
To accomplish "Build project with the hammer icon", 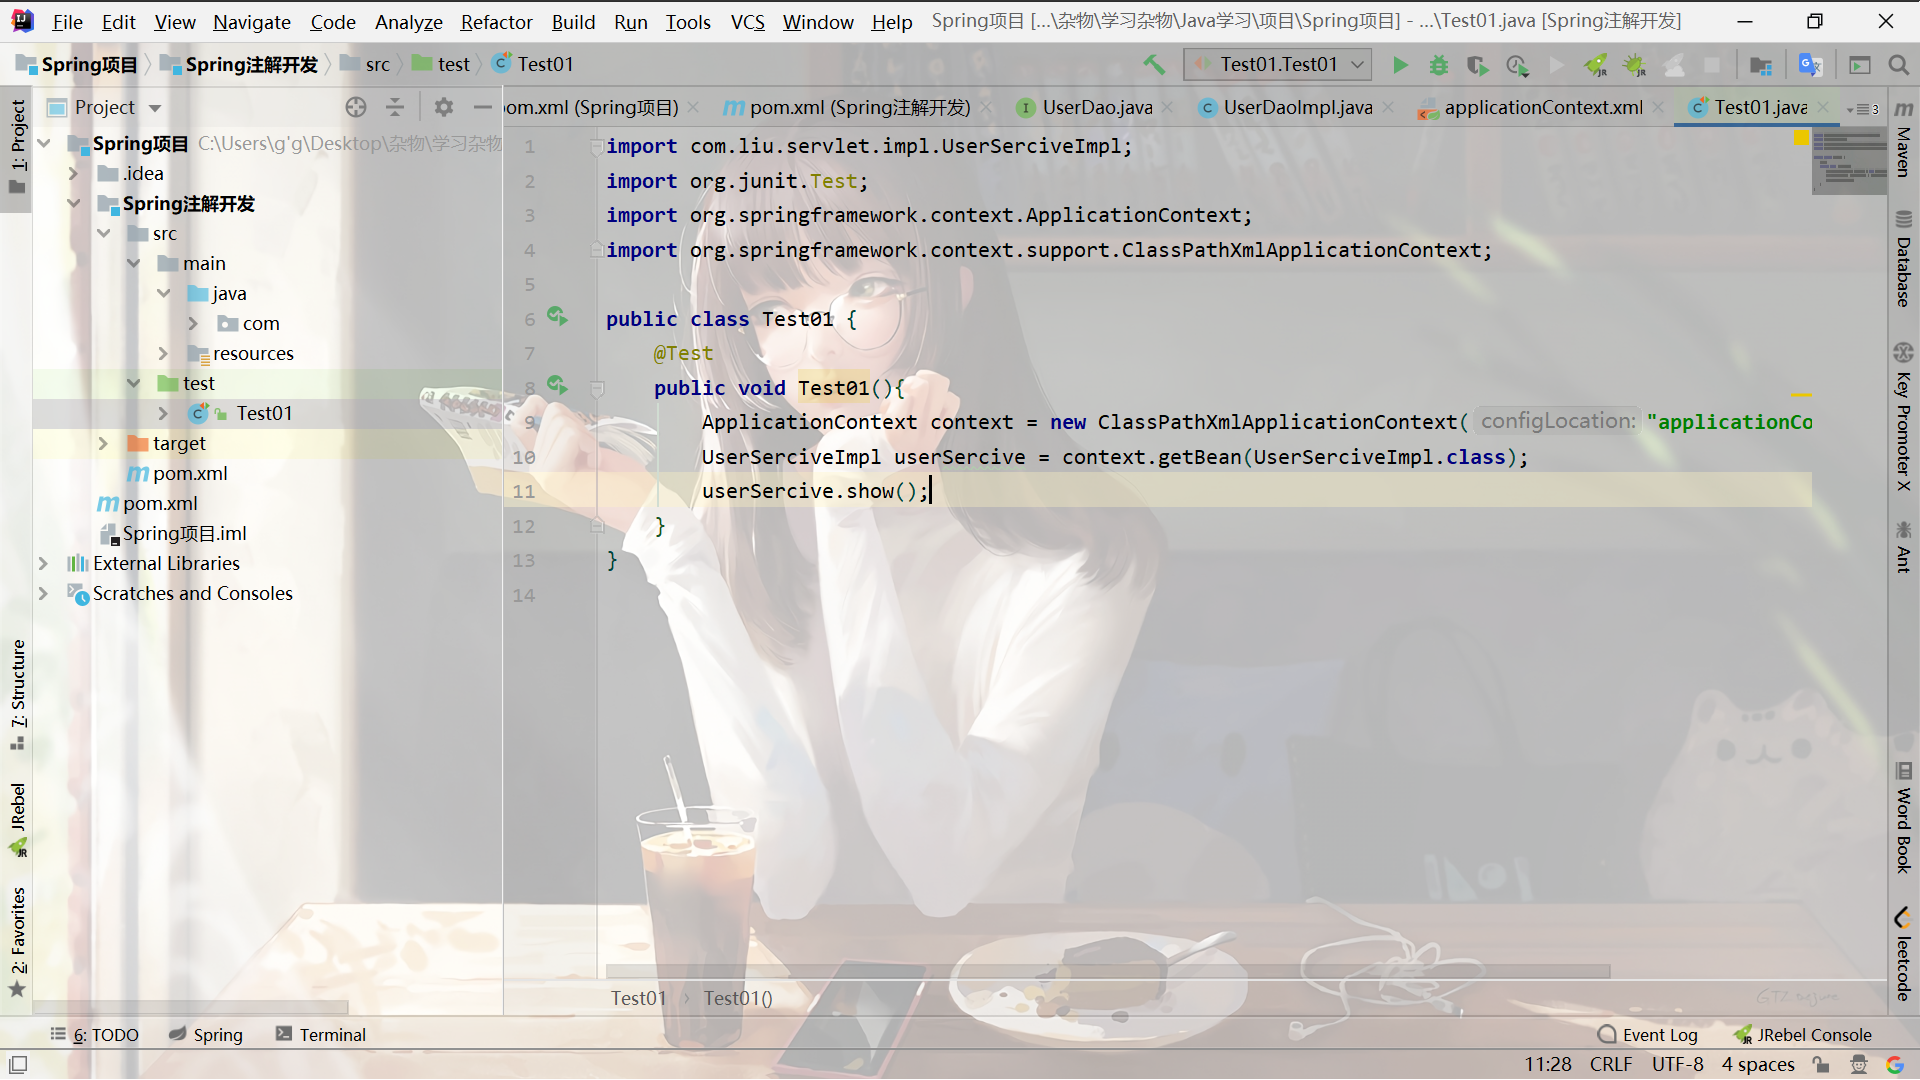I will (1154, 65).
